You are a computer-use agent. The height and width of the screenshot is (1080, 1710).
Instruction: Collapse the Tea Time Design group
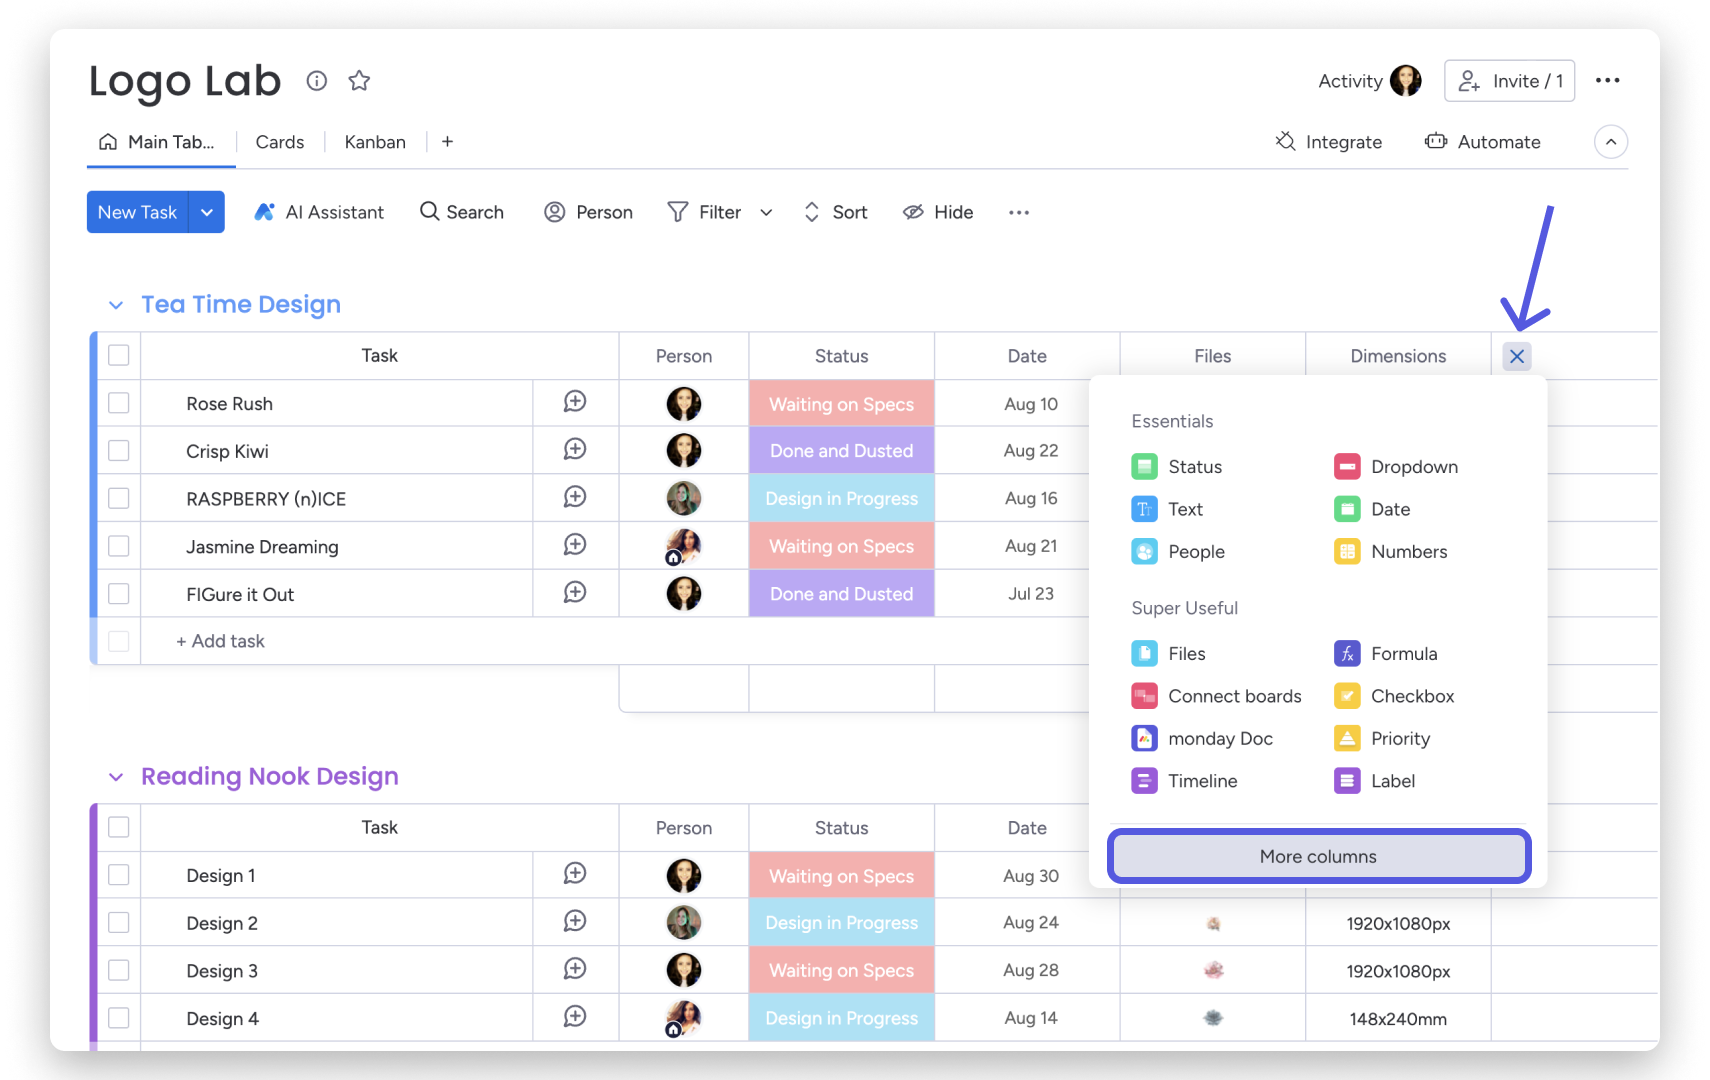coord(116,305)
